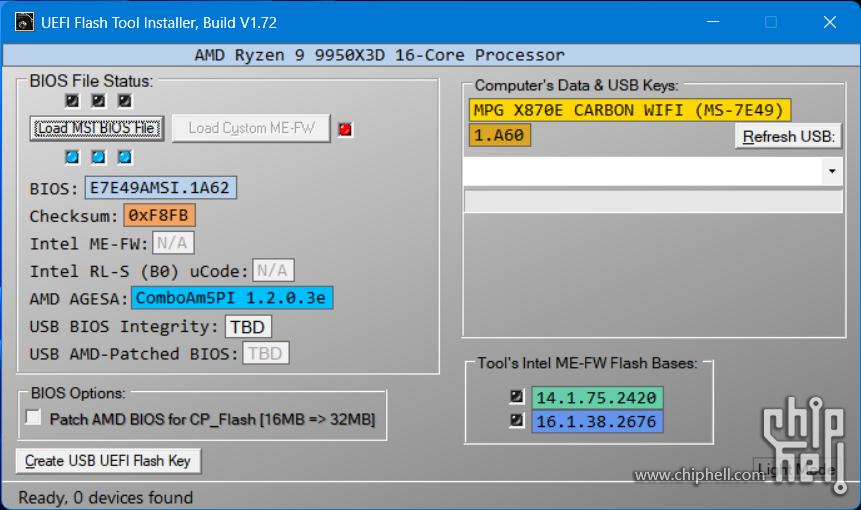Click the AMD AGESA value ComboAm5PI 1.2.0.3e
The image size is (861, 510).
[232, 298]
